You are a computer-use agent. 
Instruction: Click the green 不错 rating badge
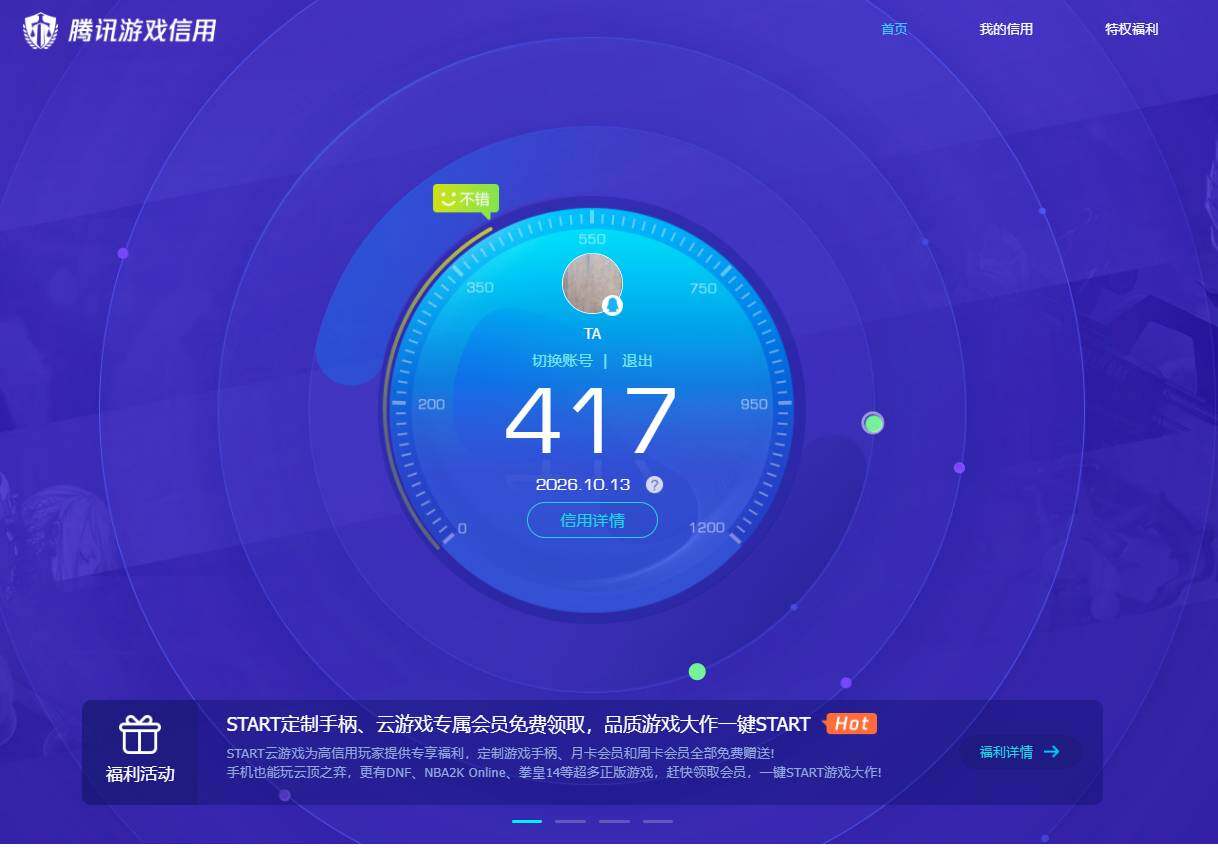point(466,199)
